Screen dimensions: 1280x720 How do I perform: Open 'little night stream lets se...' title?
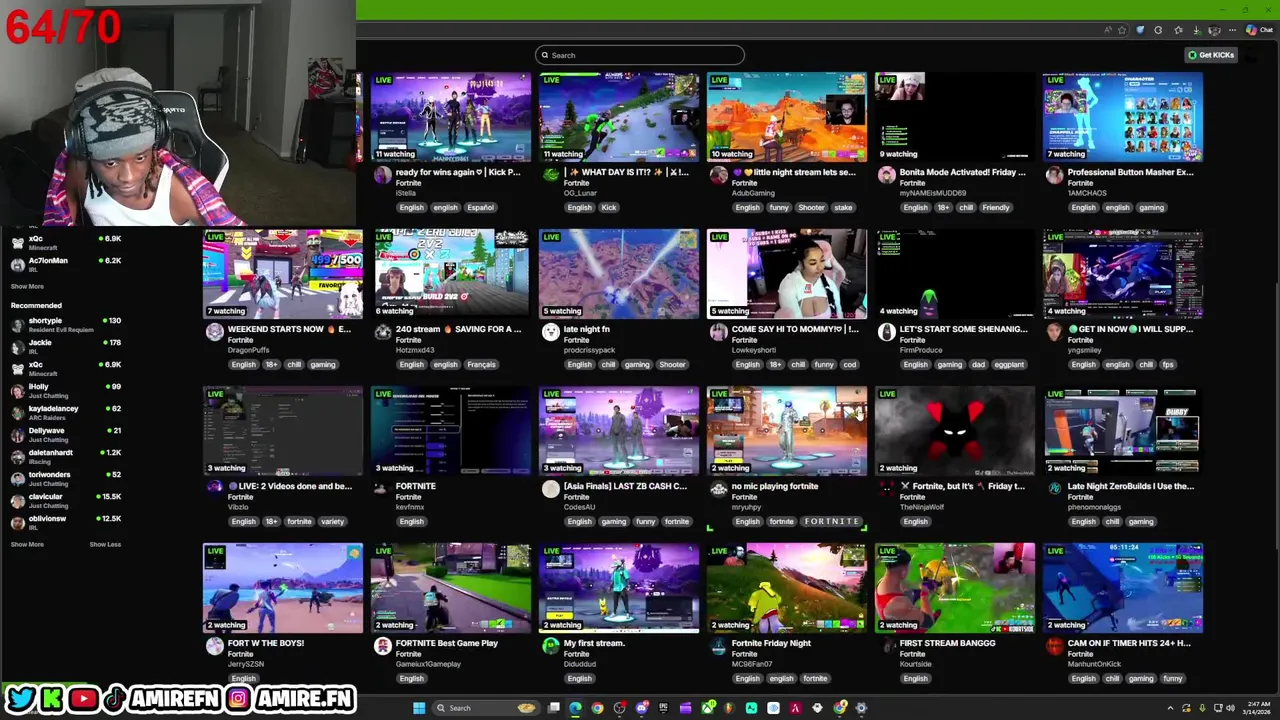pyautogui.click(x=795, y=172)
